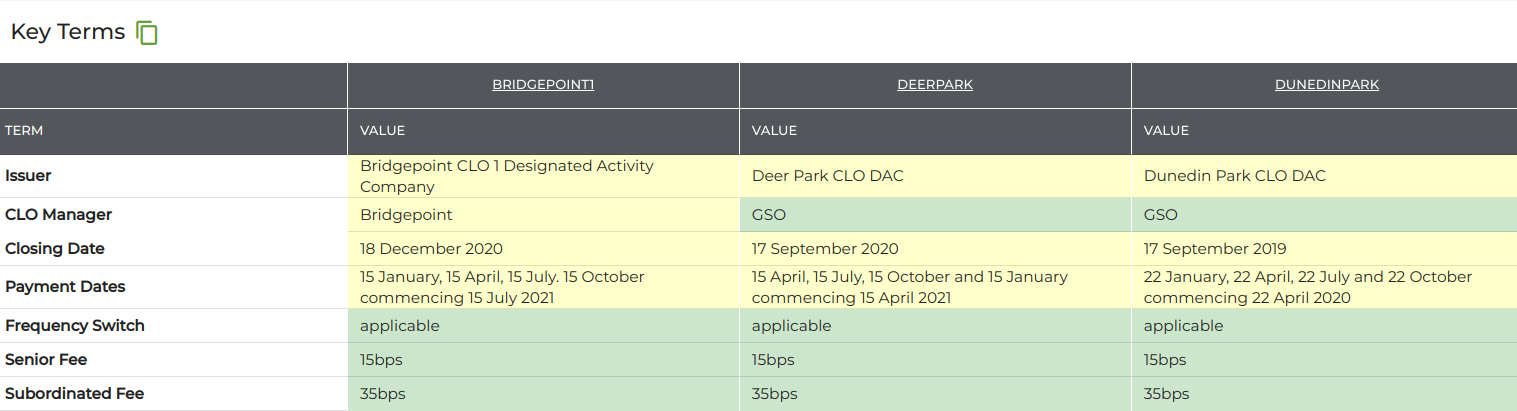
Task: Click the VALUE header under DEERPARK
Action: click(x=775, y=131)
